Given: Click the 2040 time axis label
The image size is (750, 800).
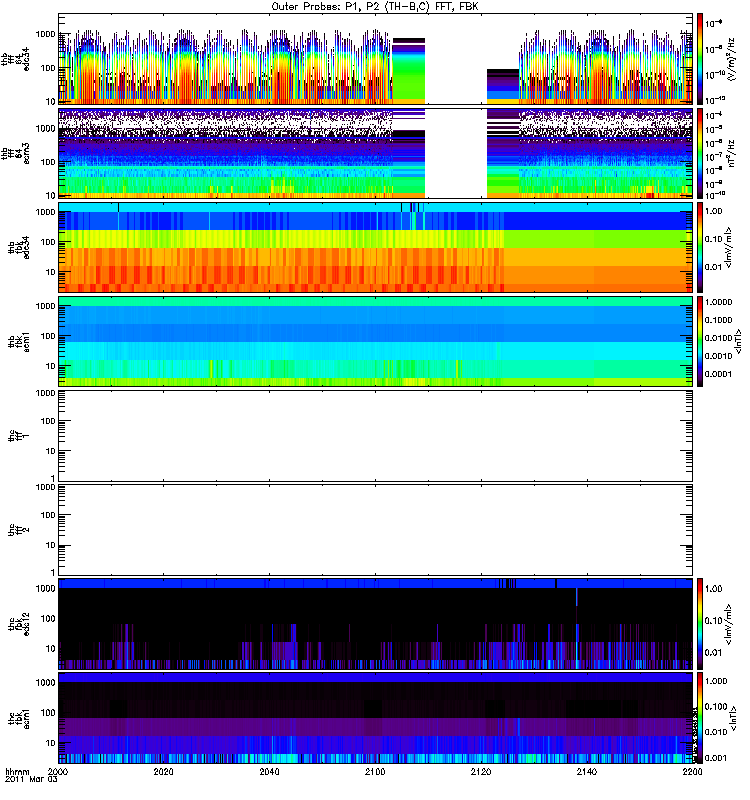Looking at the screenshot, I should pyautogui.click(x=269, y=771).
